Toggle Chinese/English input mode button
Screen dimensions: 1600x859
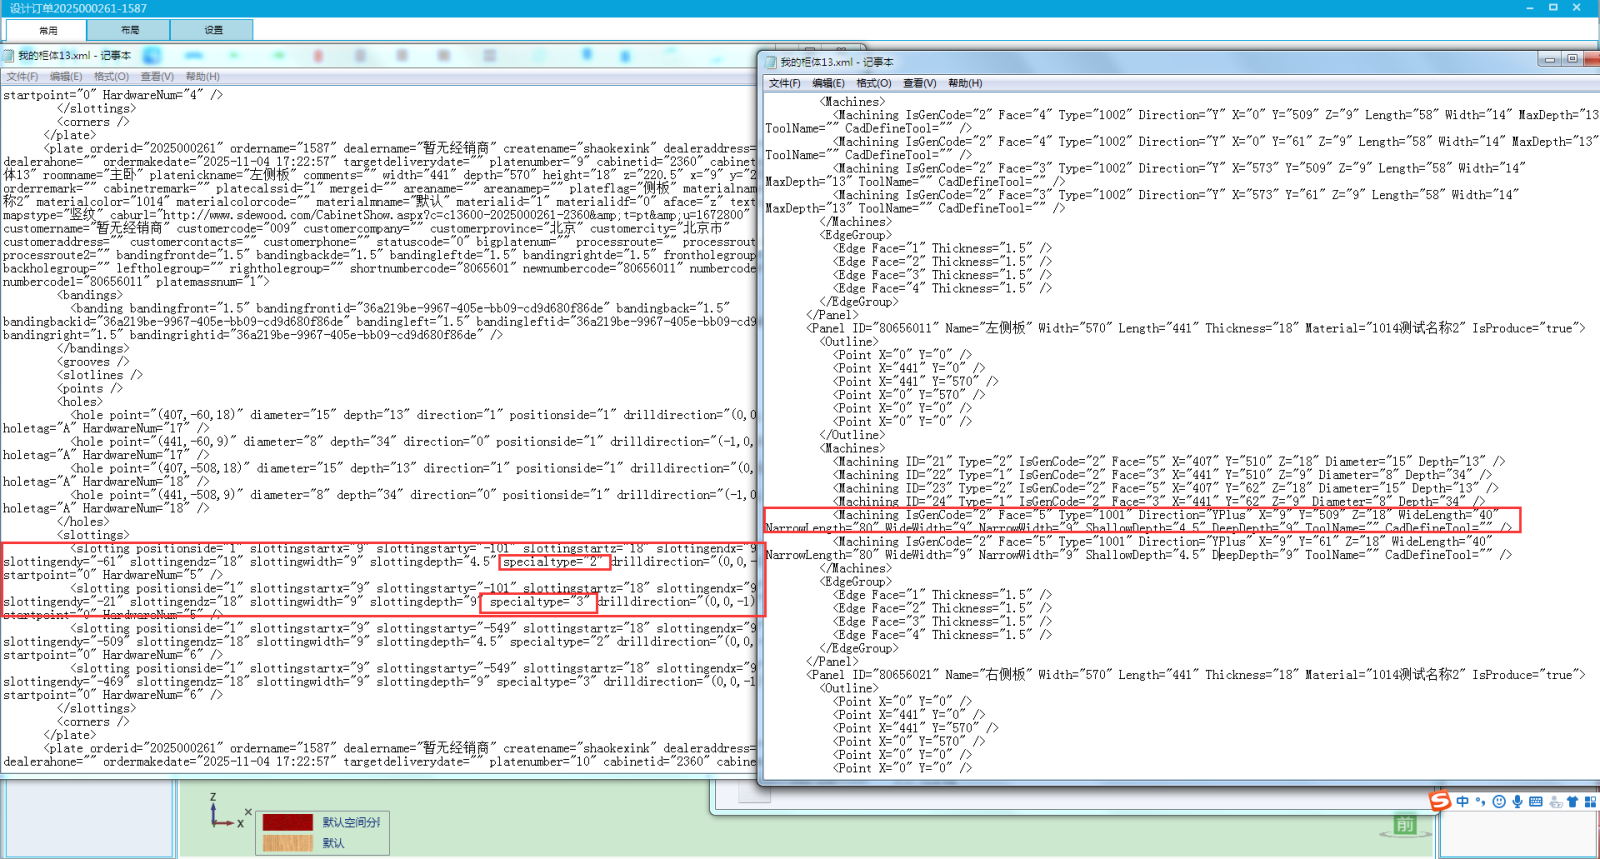pos(1463,802)
